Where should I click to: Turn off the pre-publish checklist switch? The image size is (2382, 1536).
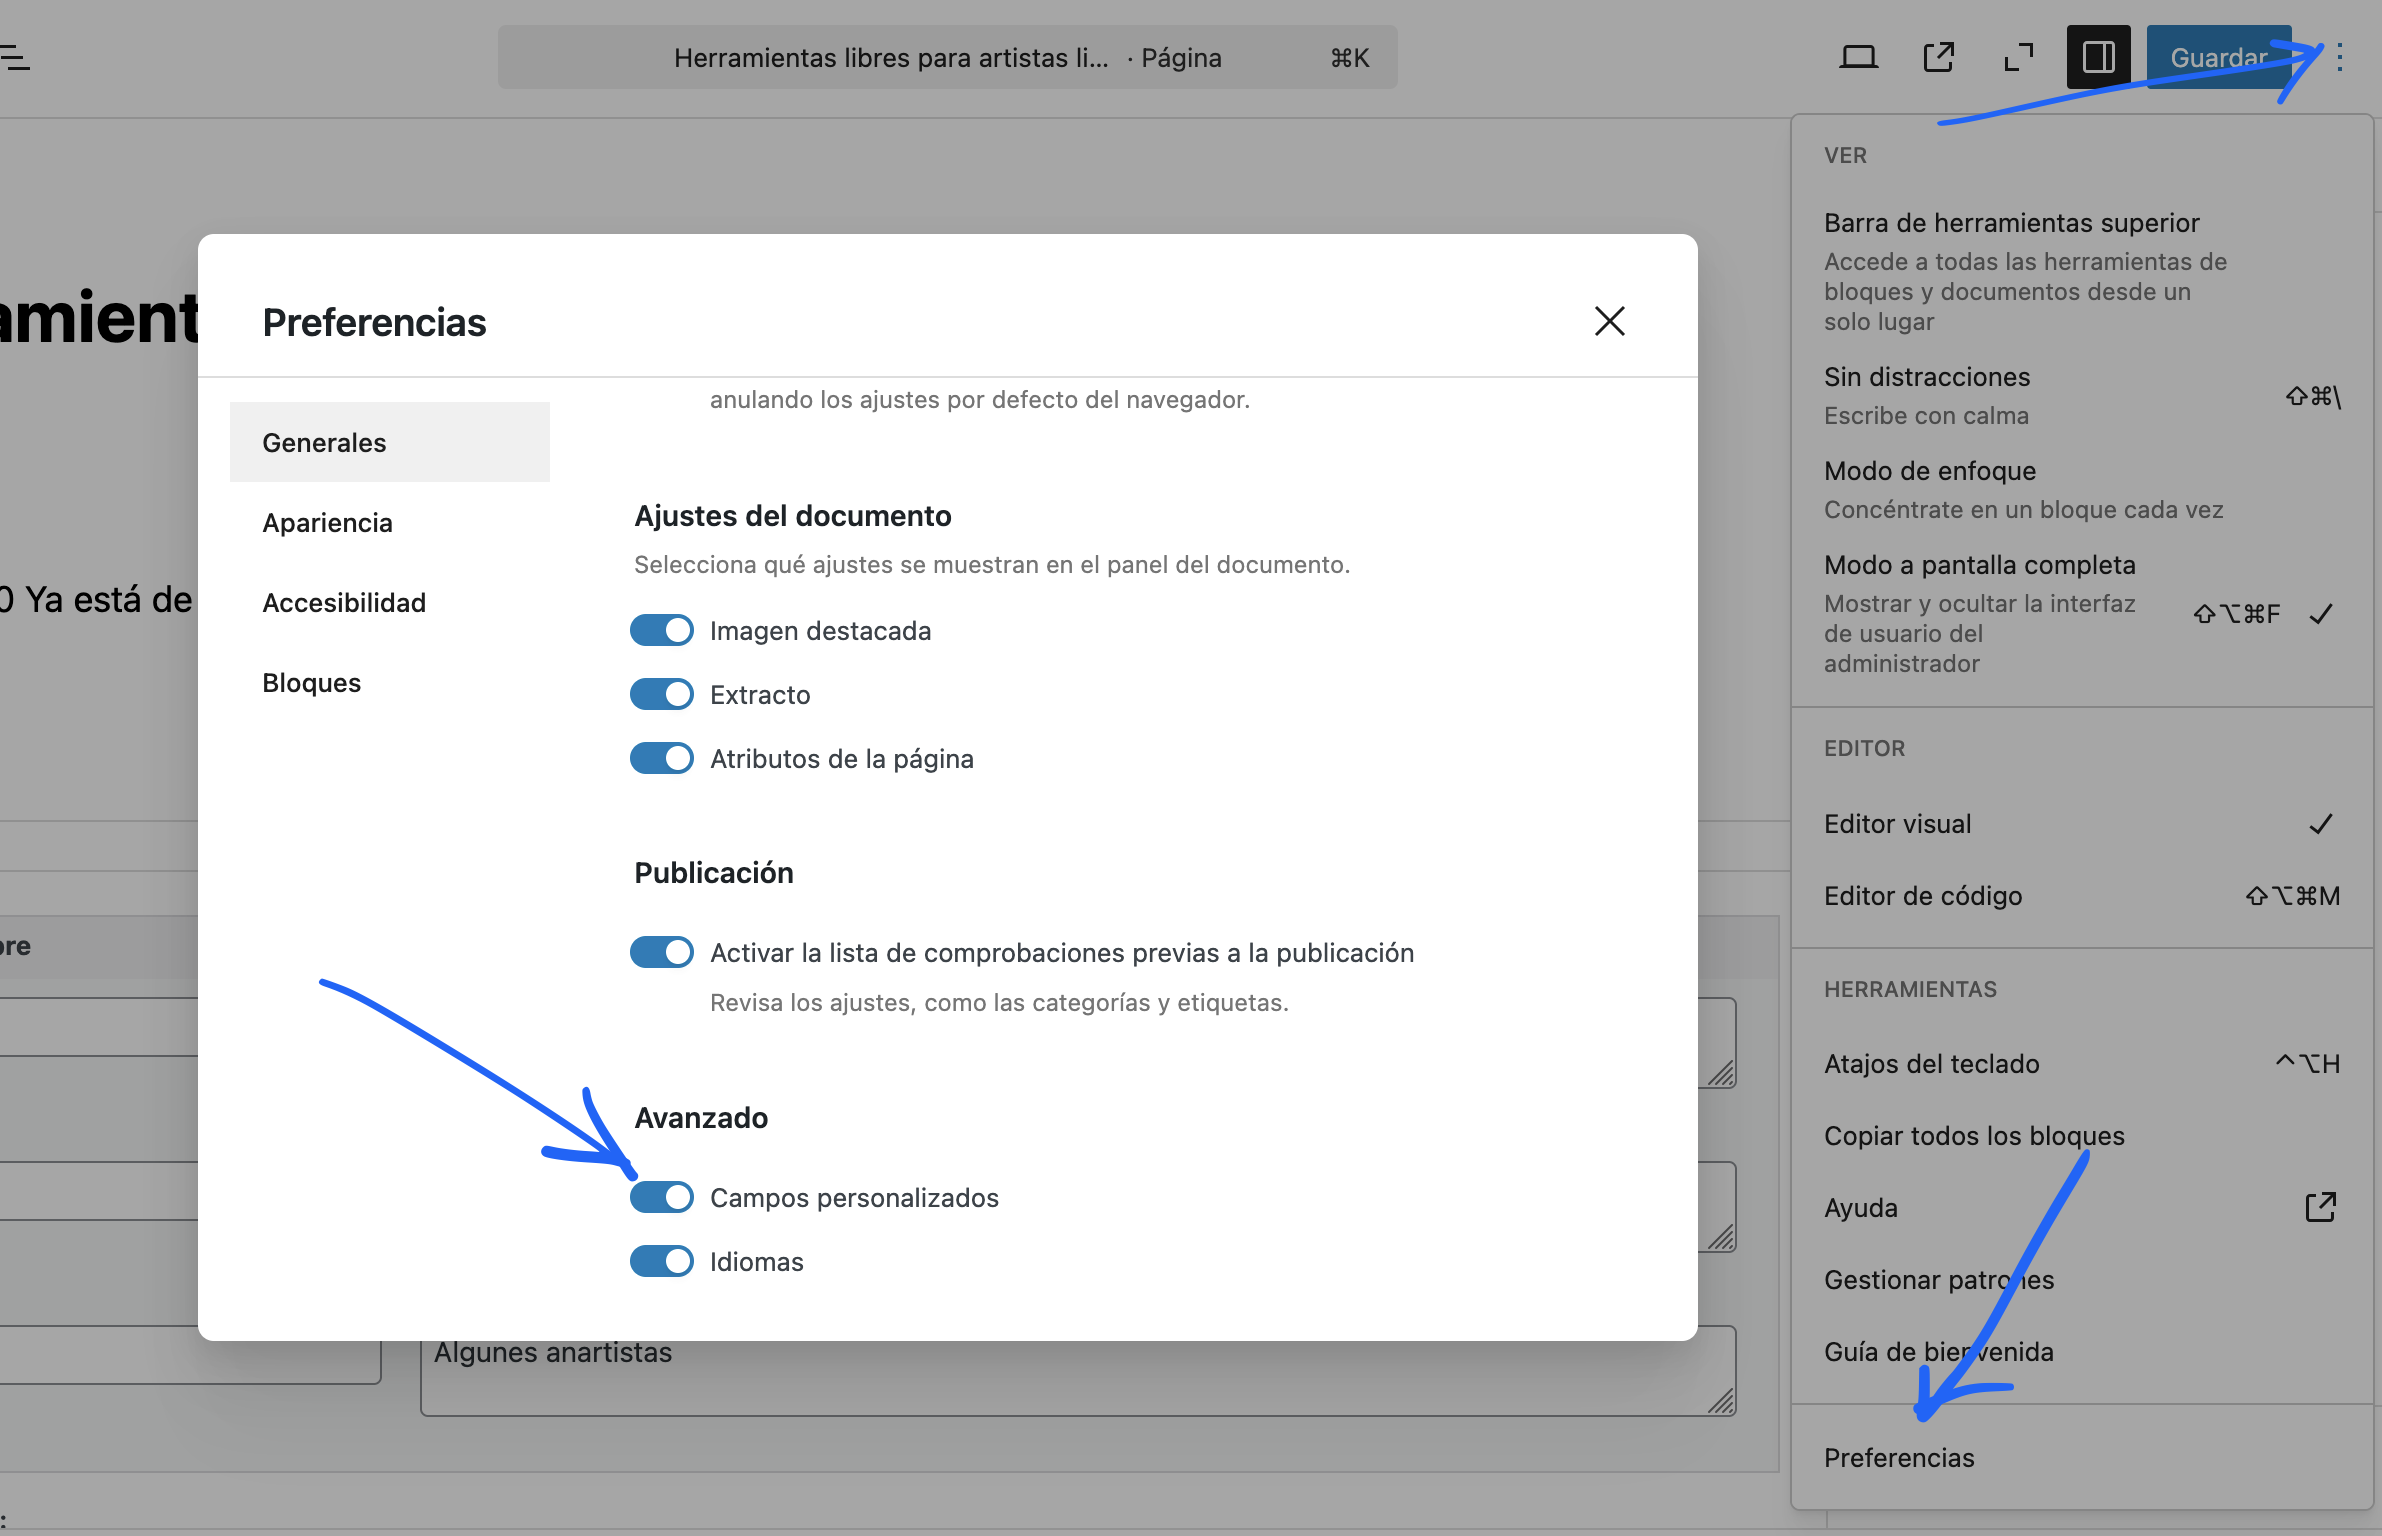662,952
